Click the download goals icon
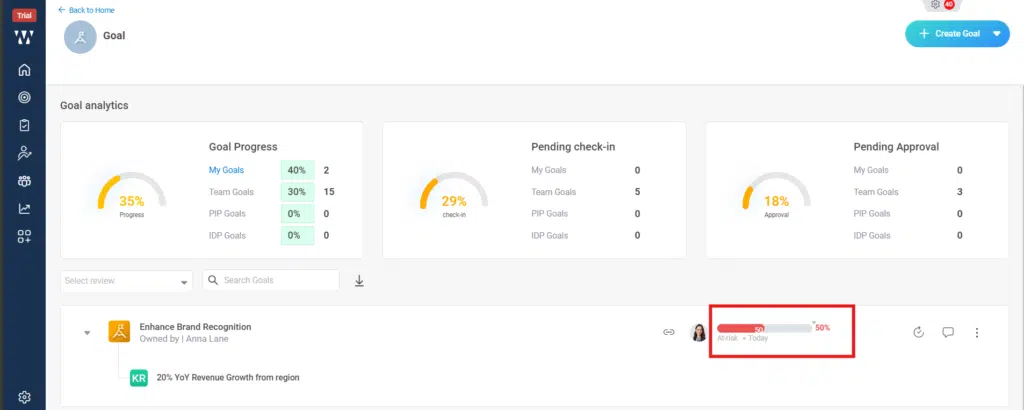 pyautogui.click(x=359, y=281)
